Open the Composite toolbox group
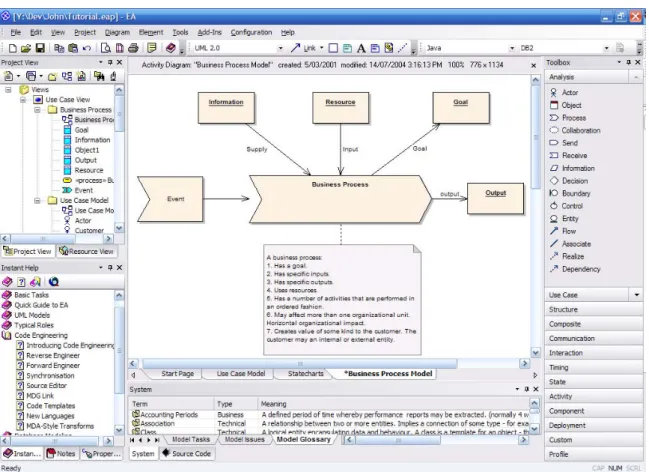649x472 pixels. pos(594,324)
